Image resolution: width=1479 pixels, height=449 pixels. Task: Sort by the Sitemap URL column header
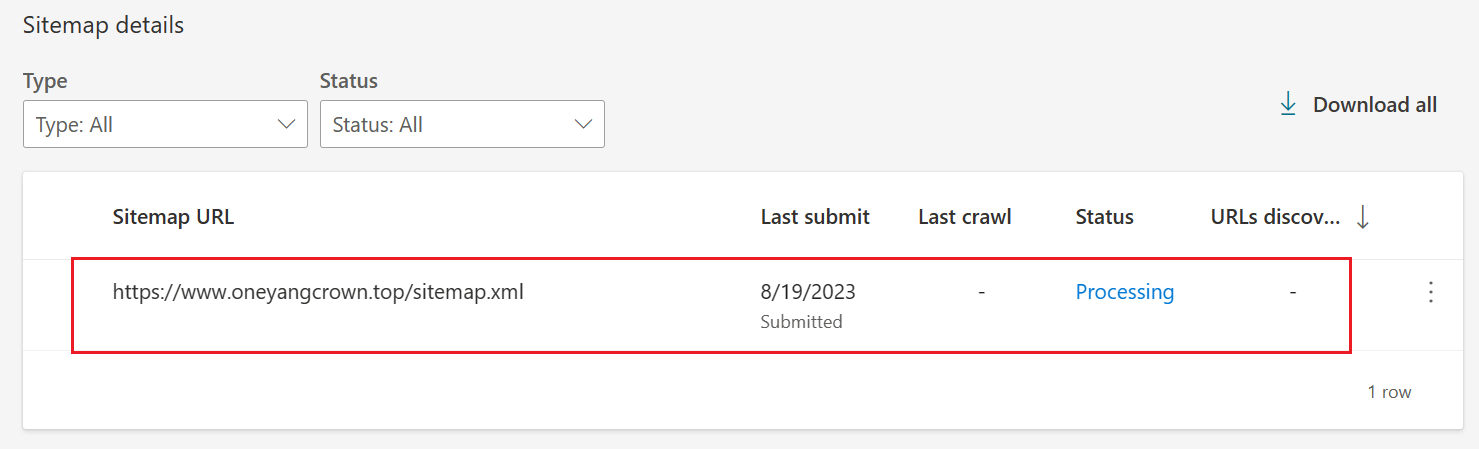(x=173, y=217)
